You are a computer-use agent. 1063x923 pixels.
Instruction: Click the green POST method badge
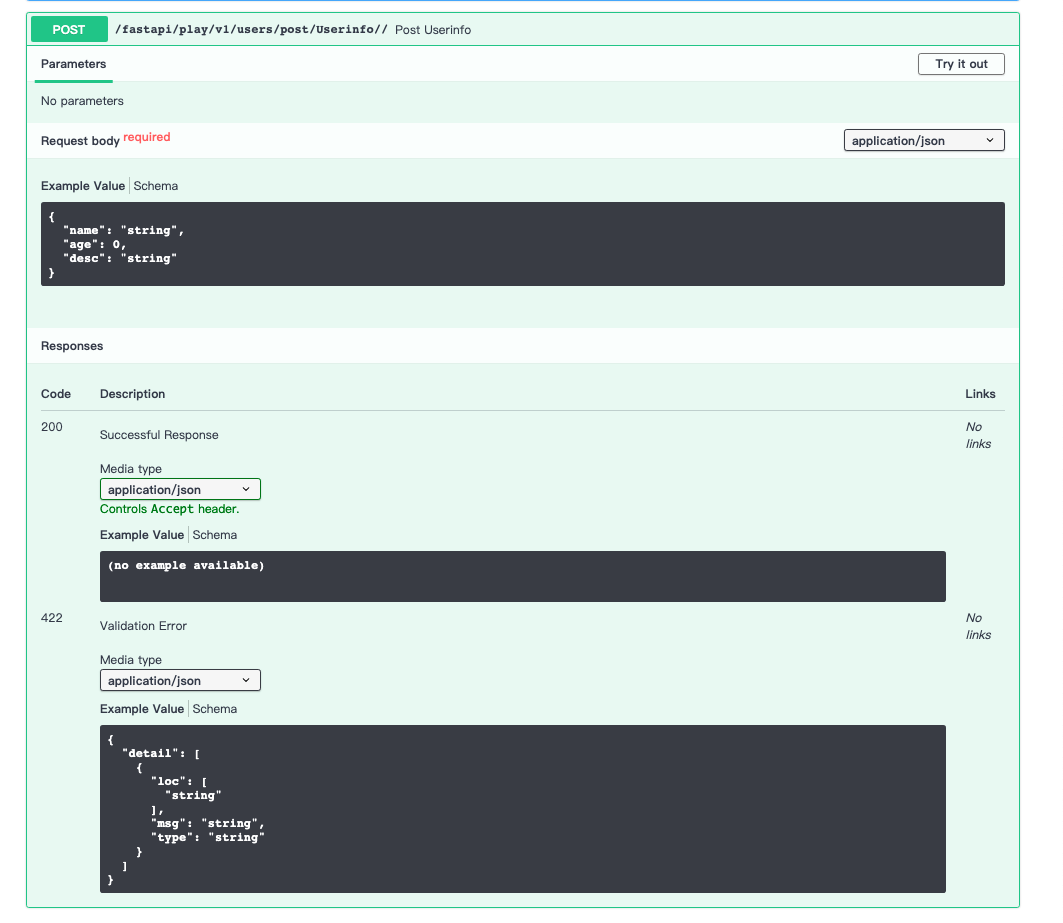69,29
